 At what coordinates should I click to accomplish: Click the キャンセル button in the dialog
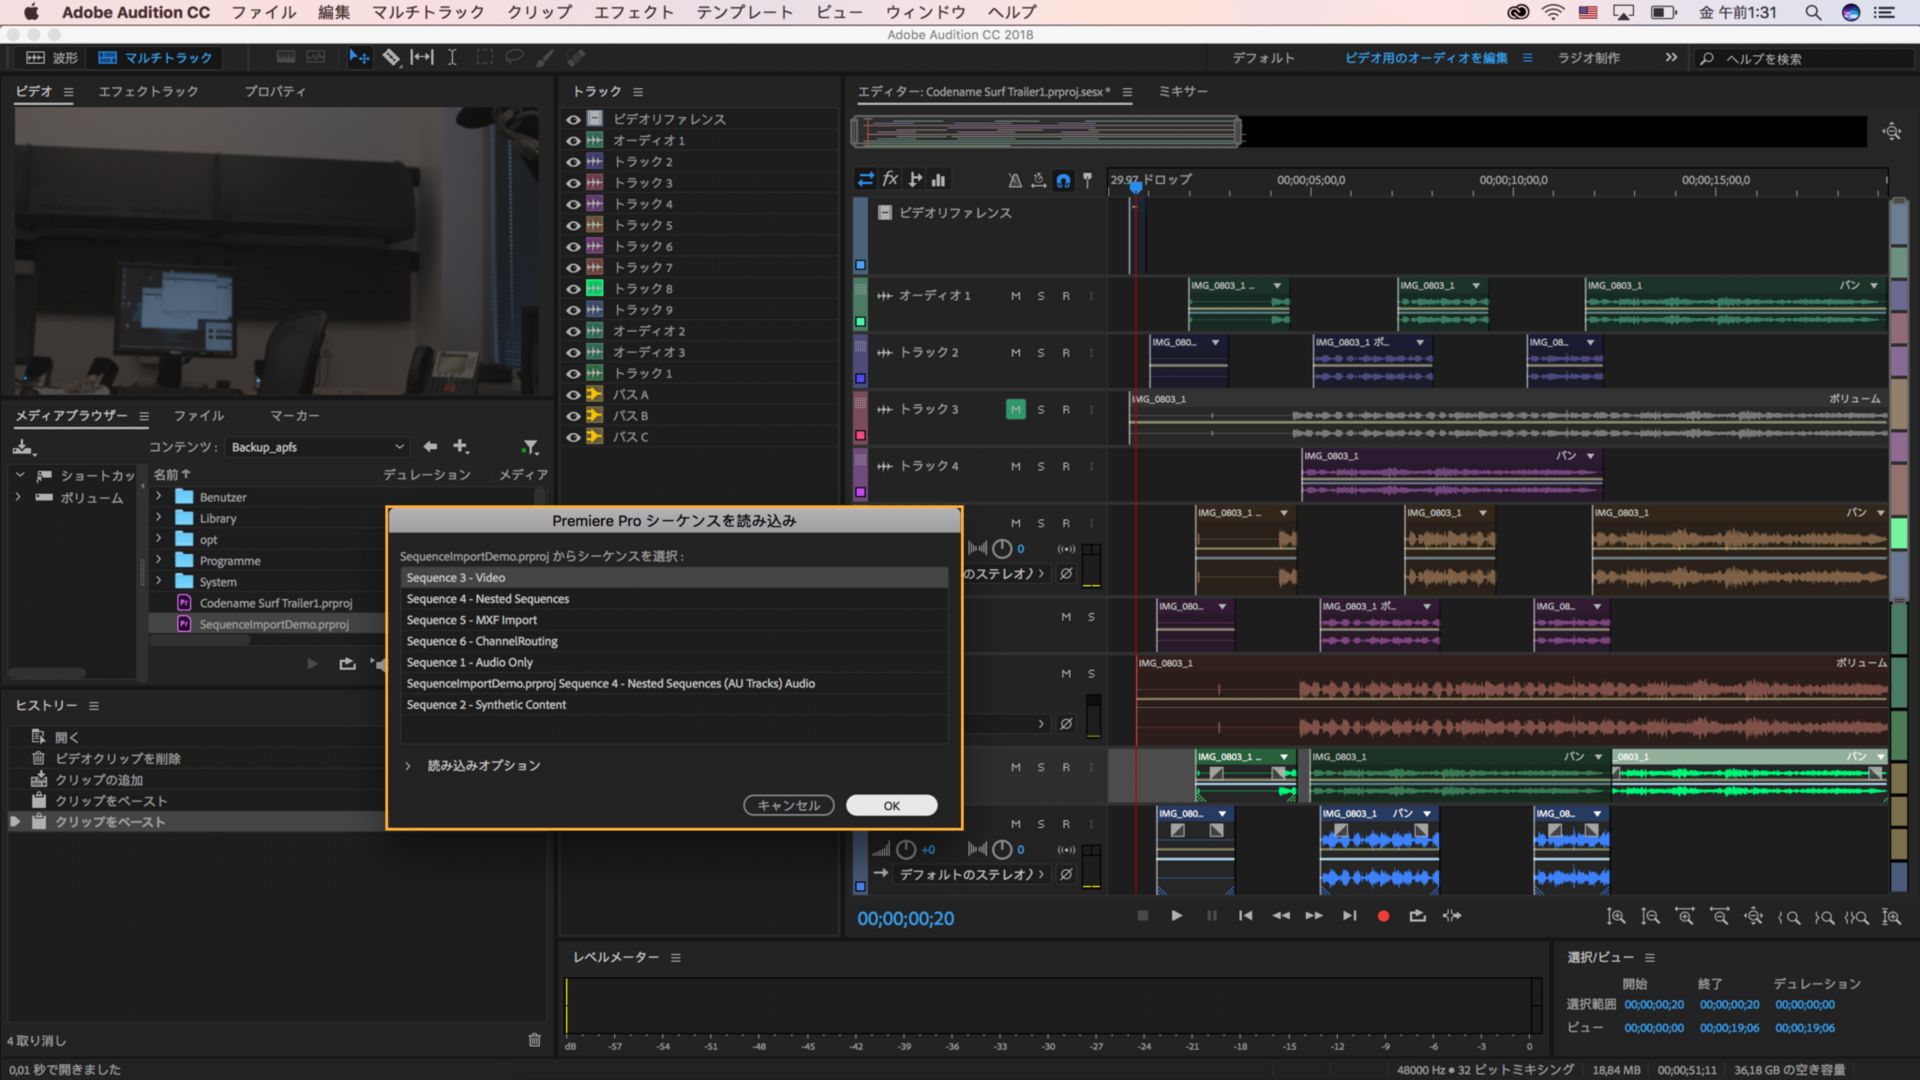[x=788, y=805]
